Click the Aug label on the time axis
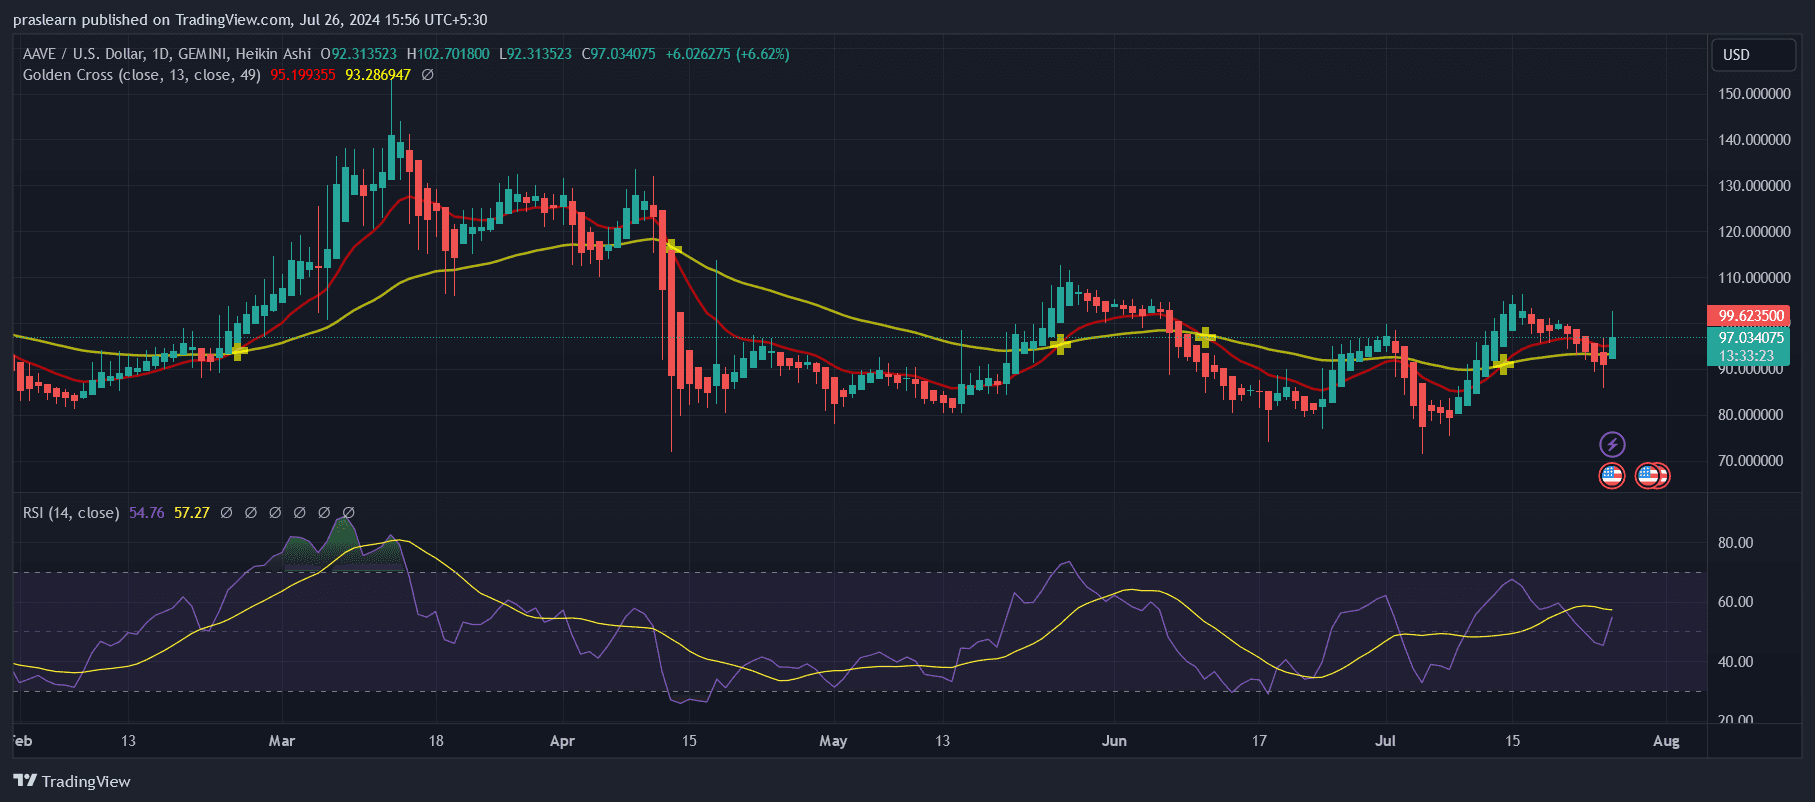The width and height of the screenshot is (1815, 802). tap(1666, 741)
